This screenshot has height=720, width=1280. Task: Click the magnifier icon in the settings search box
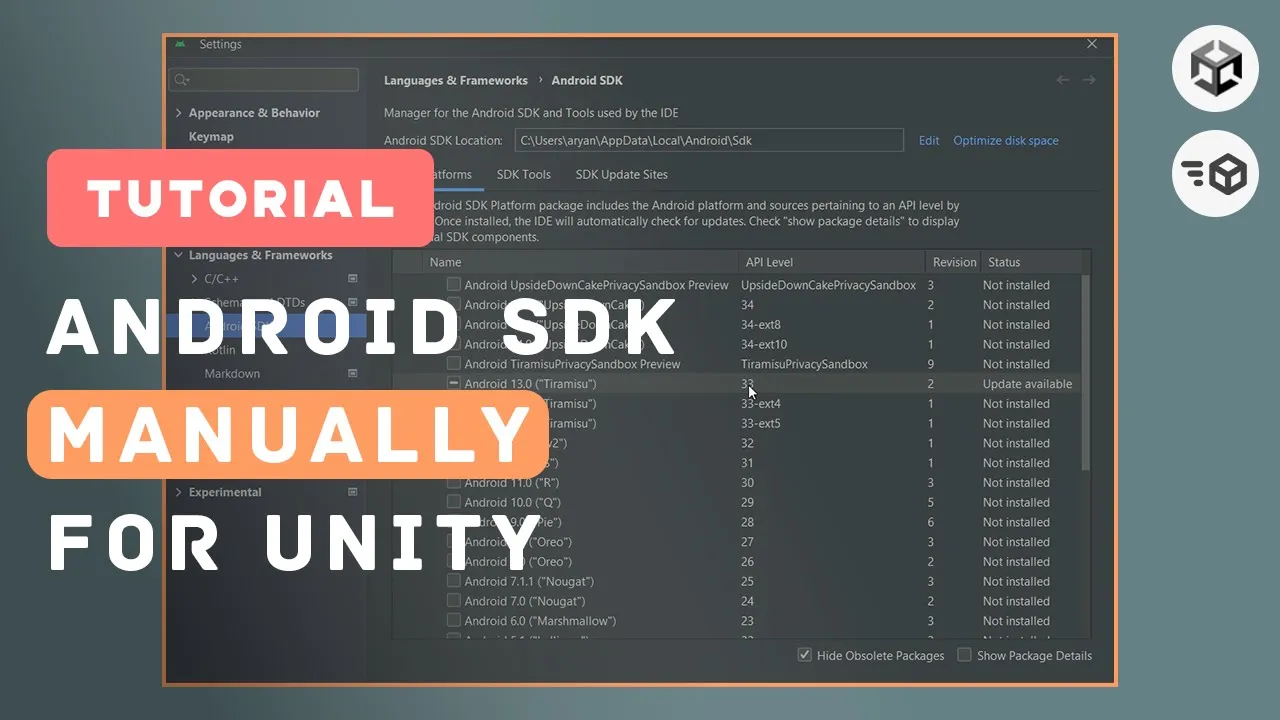[x=181, y=80]
